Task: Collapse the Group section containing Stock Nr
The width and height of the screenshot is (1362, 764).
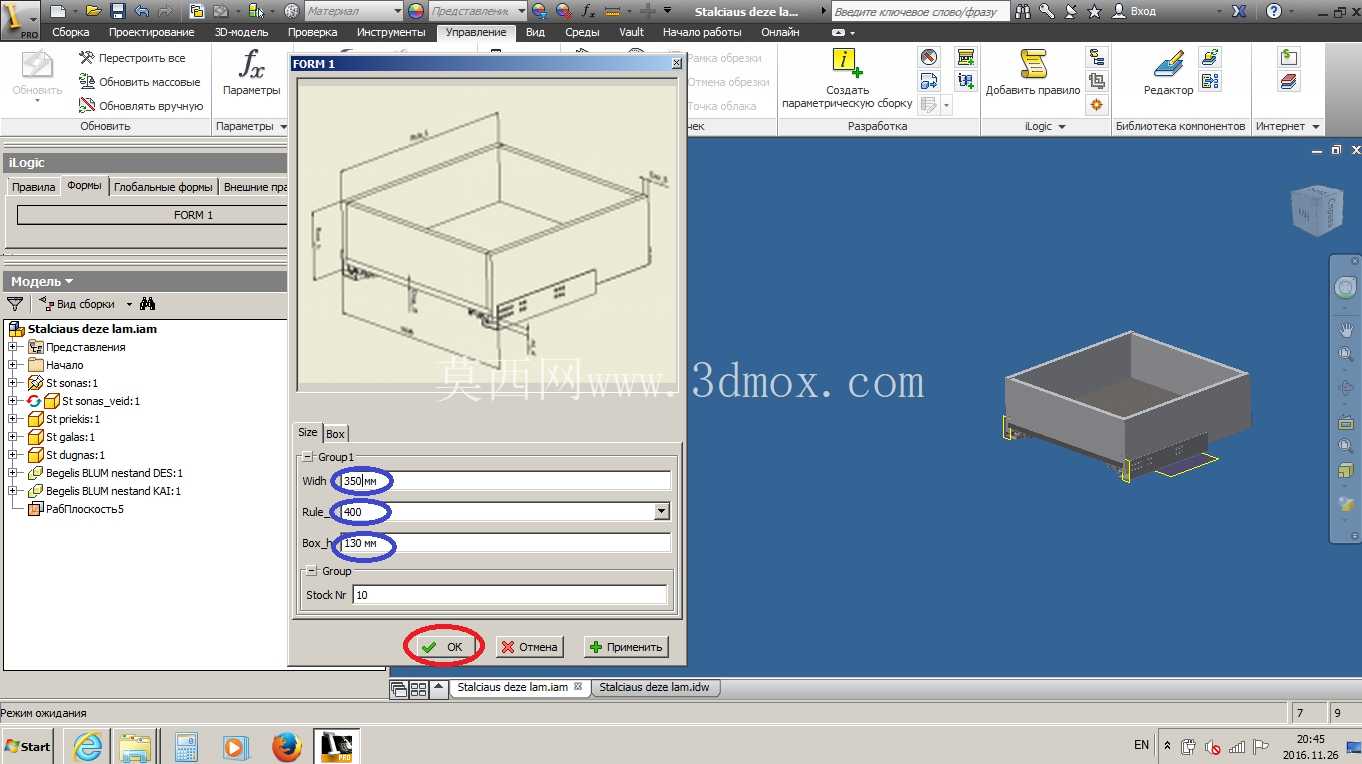Action: coord(311,571)
